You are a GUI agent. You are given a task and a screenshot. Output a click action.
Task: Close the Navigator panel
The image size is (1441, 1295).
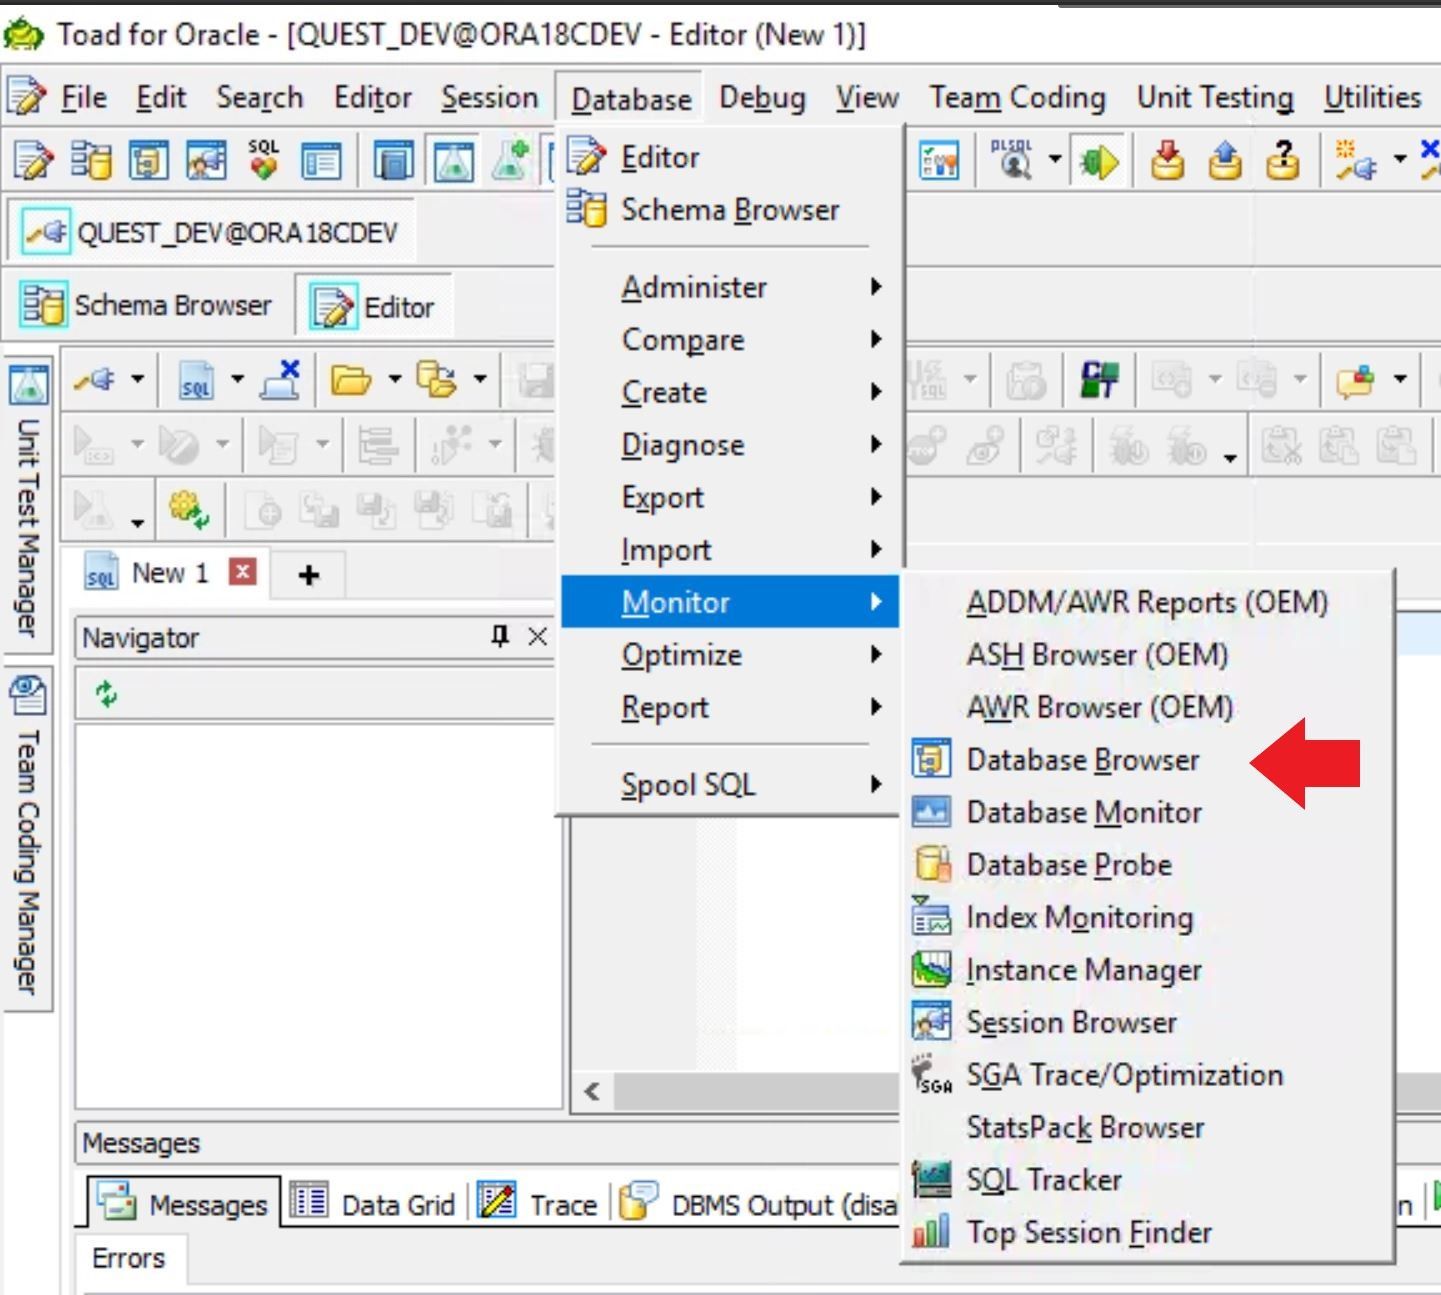tap(537, 636)
